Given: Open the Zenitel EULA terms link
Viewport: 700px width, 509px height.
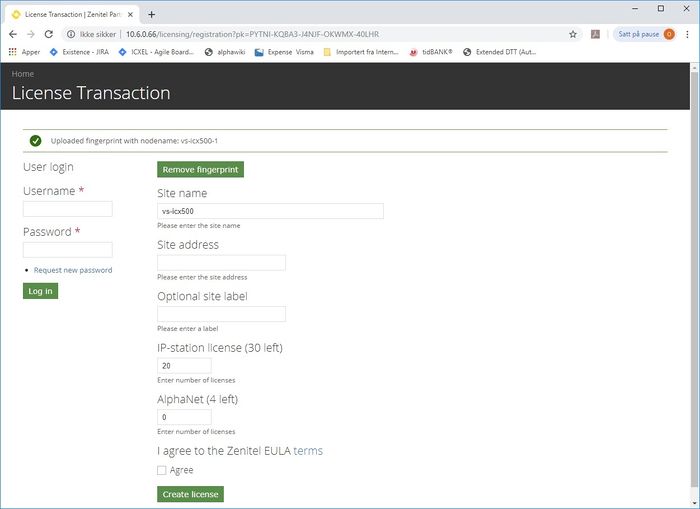Looking at the screenshot, I should click(x=308, y=451).
